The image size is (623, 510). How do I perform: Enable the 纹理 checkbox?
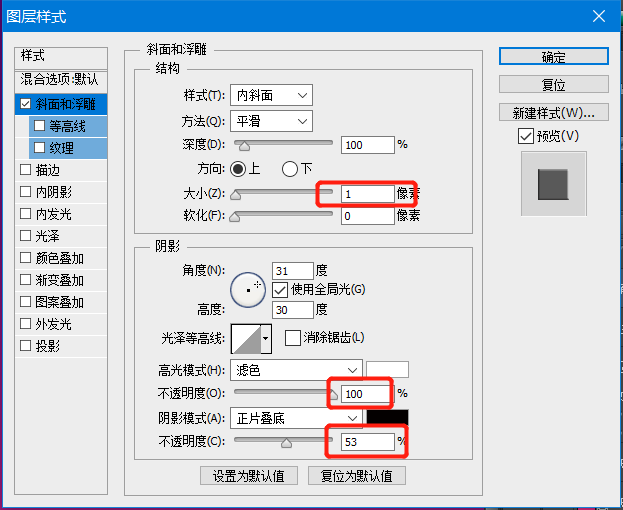(x=39, y=148)
